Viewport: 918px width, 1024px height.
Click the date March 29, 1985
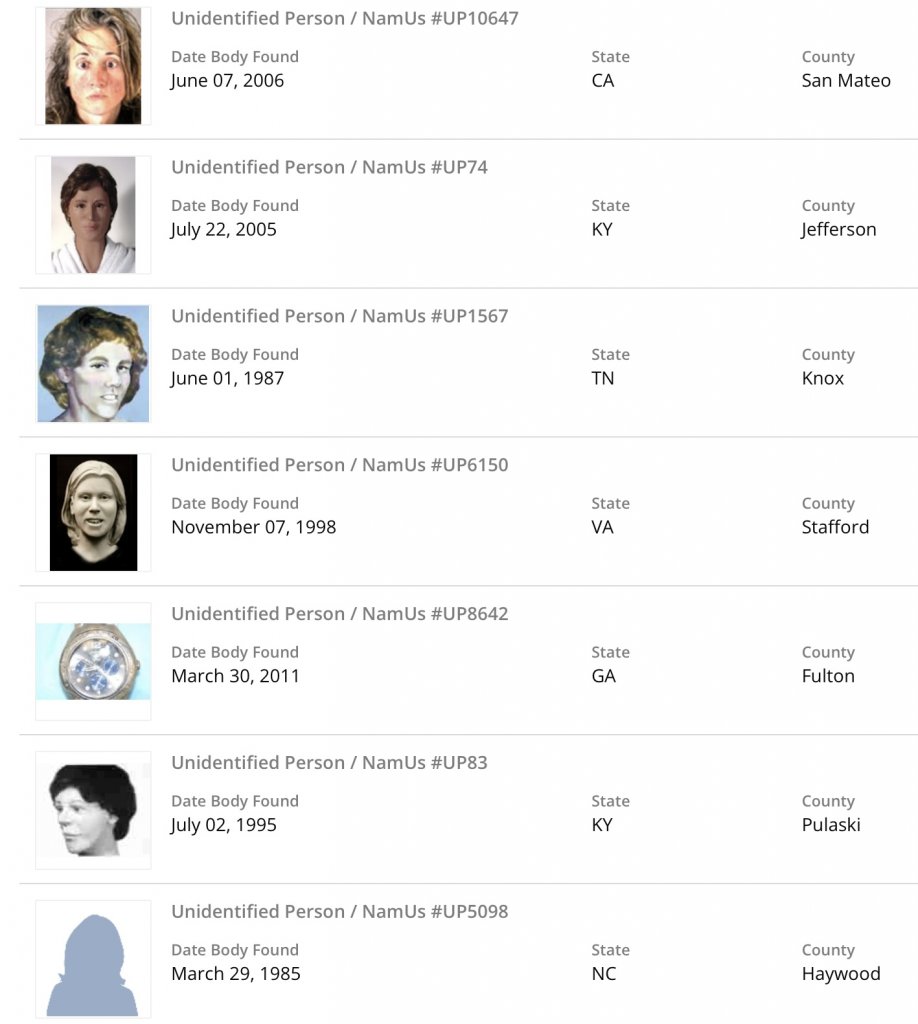click(235, 974)
